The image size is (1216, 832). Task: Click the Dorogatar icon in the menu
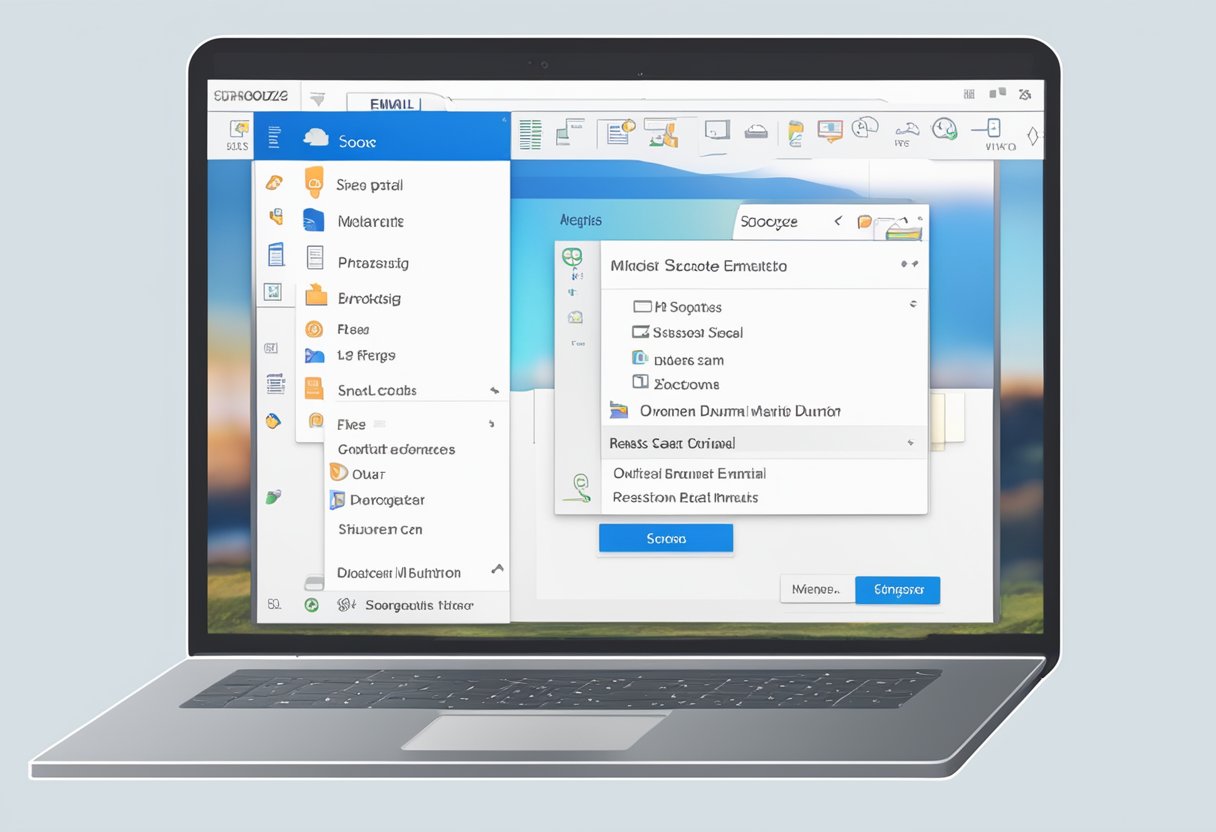click(x=340, y=500)
